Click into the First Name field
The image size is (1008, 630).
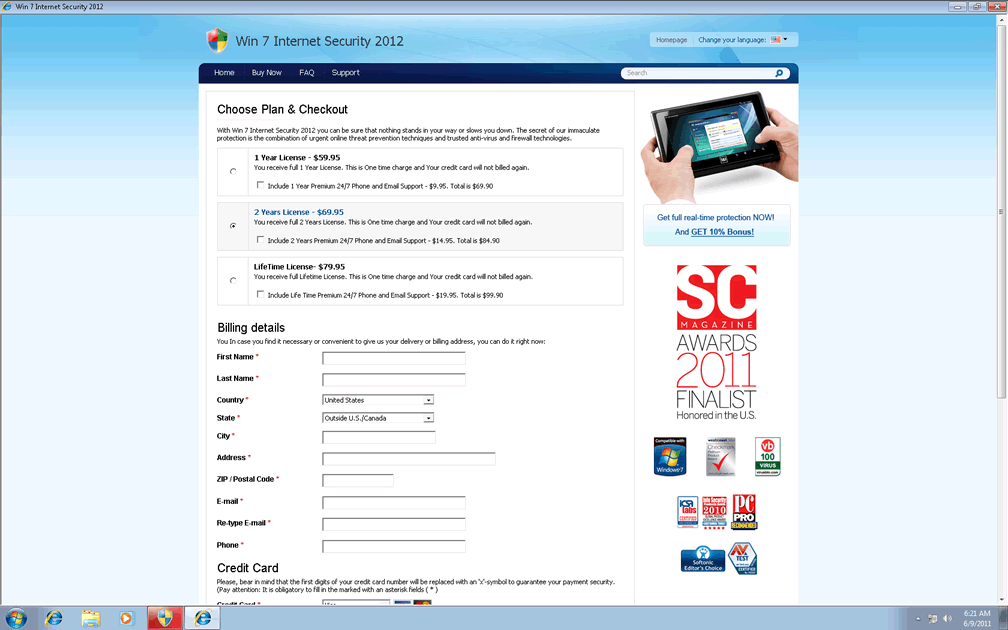[393, 358]
